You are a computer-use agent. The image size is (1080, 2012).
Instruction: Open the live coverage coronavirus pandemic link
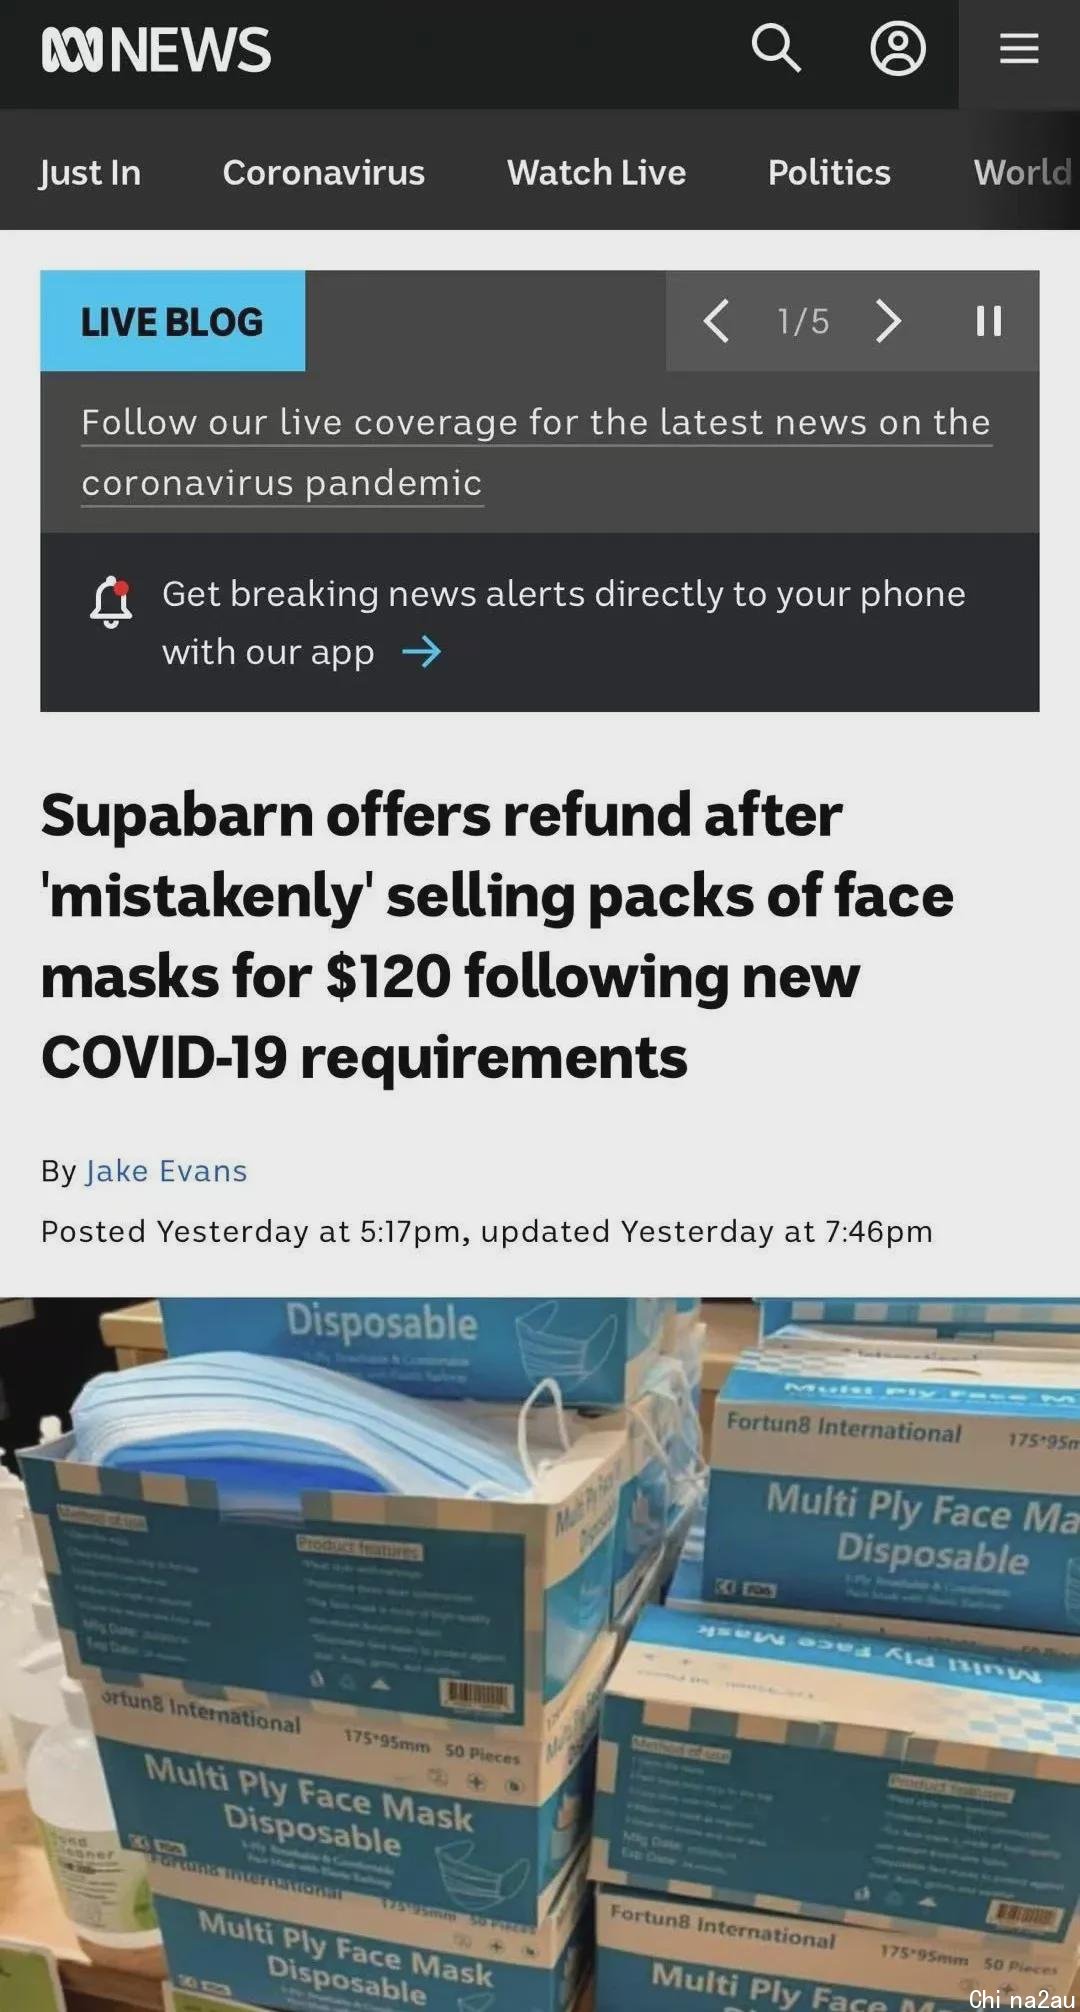click(536, 452)
